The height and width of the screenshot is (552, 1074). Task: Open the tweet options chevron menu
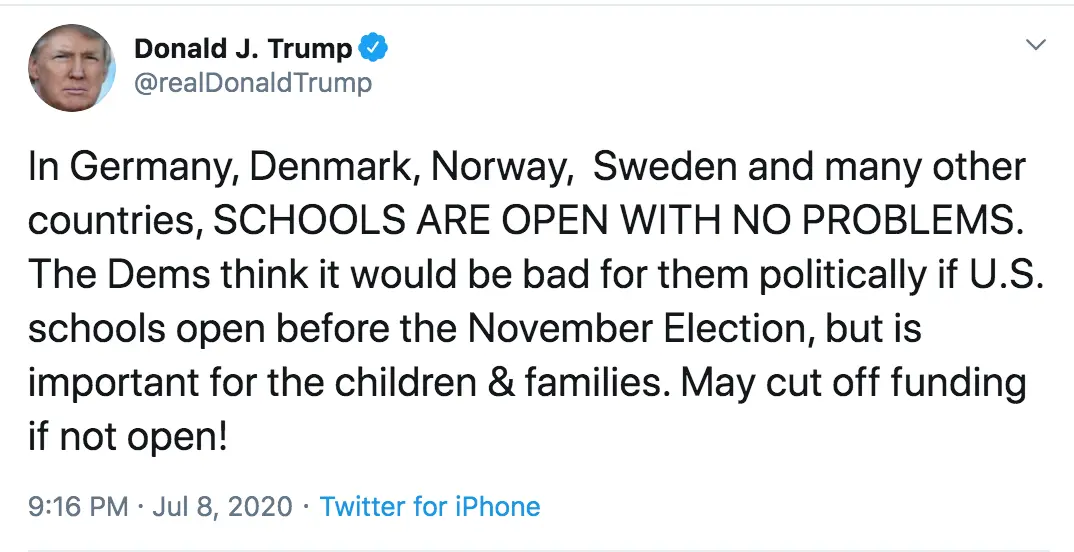pyautogui.click(x=1037, y=46)
